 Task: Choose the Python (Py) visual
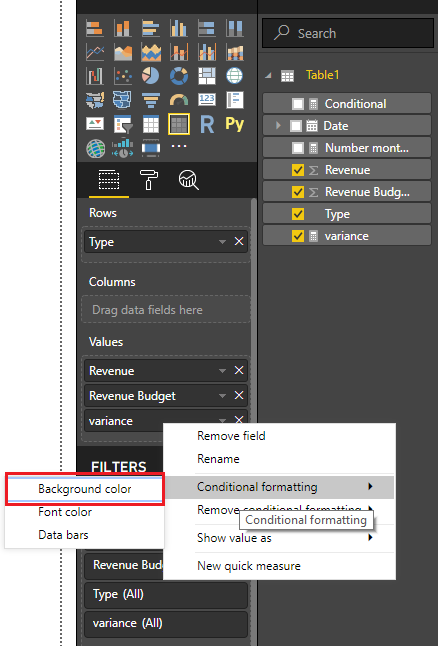(x=234, y=124)
